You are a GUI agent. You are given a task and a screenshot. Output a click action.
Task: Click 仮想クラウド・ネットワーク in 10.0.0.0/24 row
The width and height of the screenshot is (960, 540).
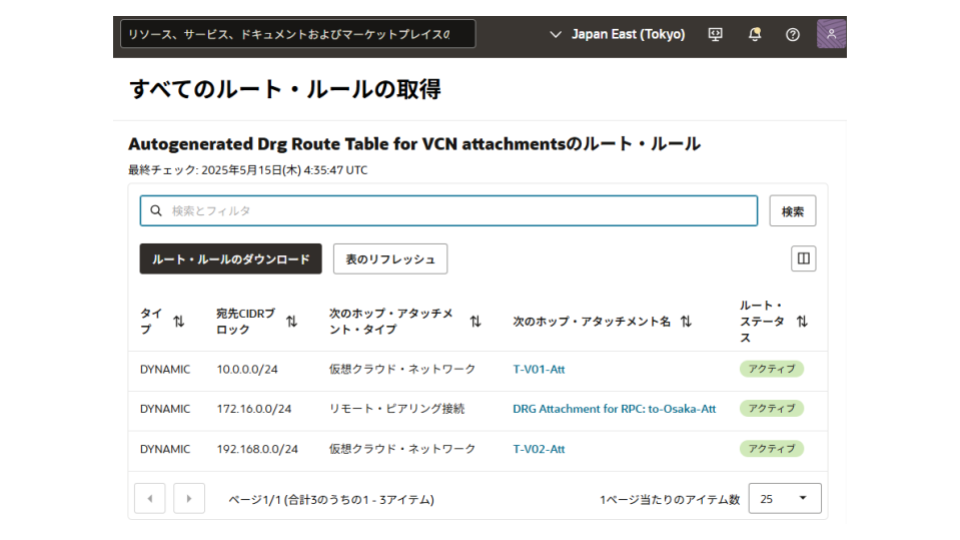(x=402, y=369)
